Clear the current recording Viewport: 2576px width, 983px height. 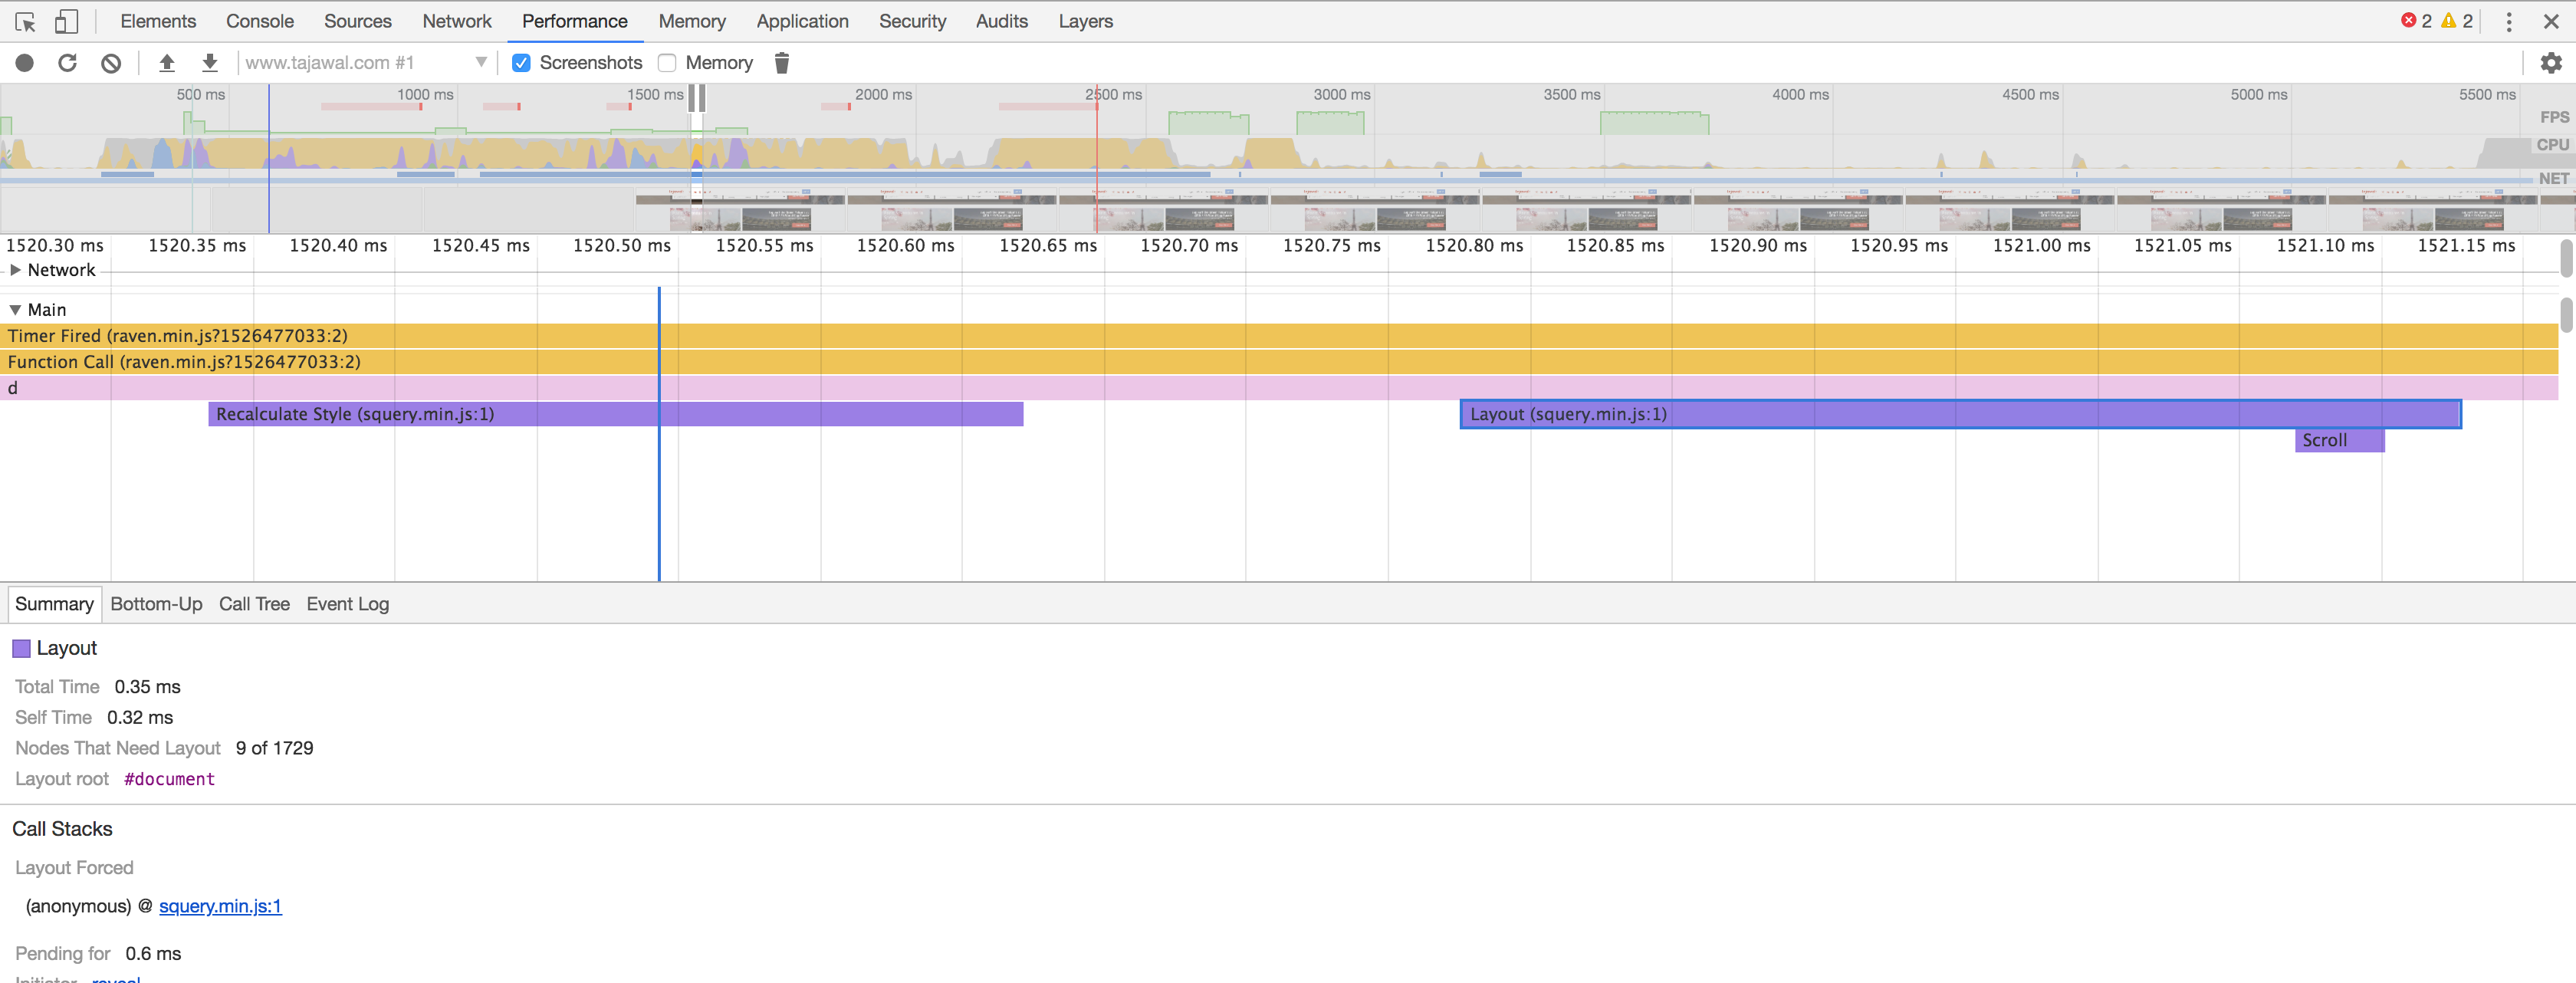(111, 62)
